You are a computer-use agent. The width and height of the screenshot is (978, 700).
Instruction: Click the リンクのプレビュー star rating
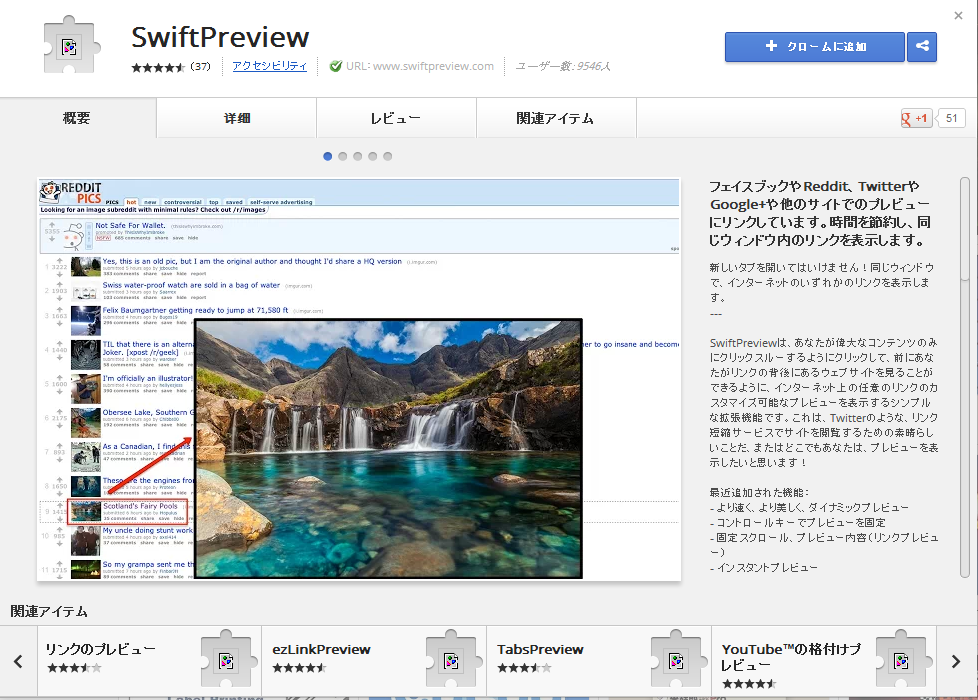[x=74, y=668]
